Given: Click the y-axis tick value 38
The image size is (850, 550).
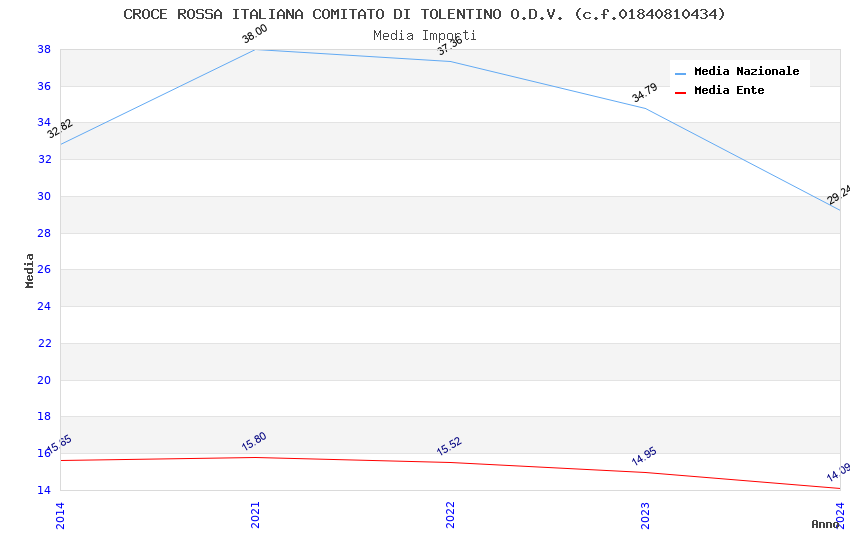Looking at the screenshot, I should [x=44, y=49].
